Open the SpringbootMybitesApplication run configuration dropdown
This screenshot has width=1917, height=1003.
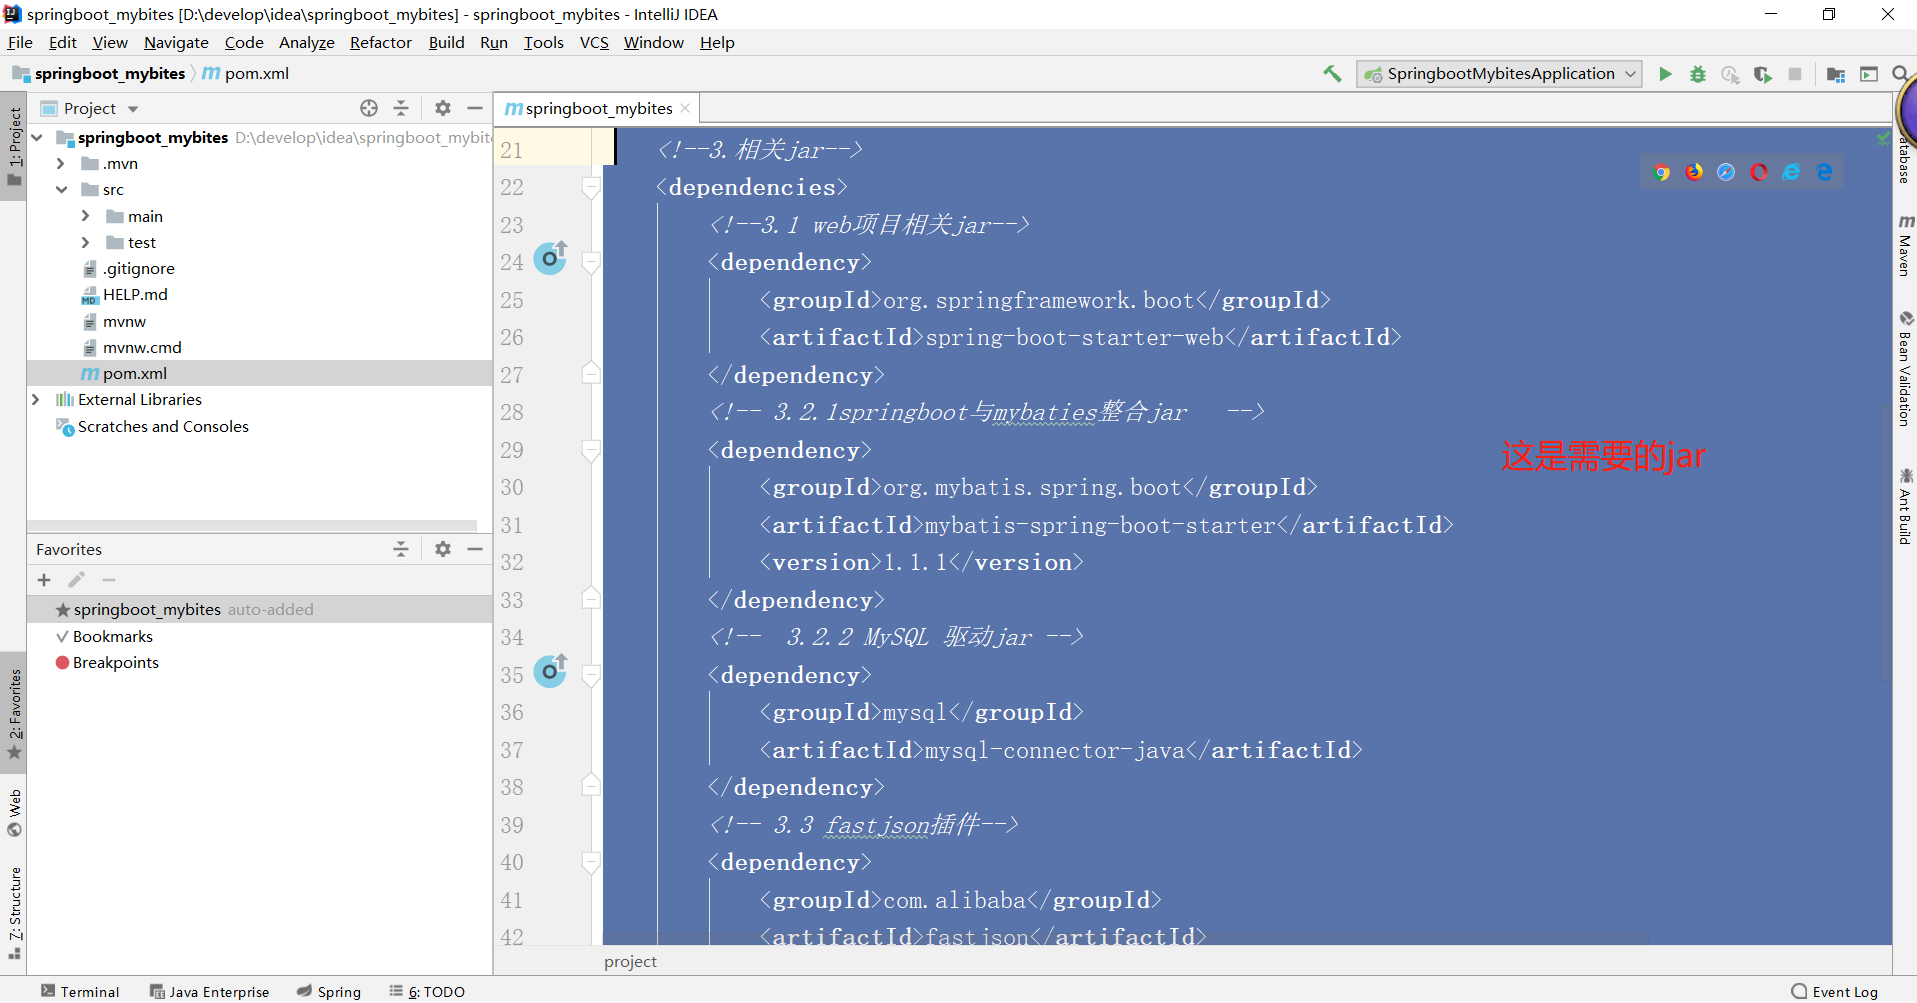coord(1499,74)
